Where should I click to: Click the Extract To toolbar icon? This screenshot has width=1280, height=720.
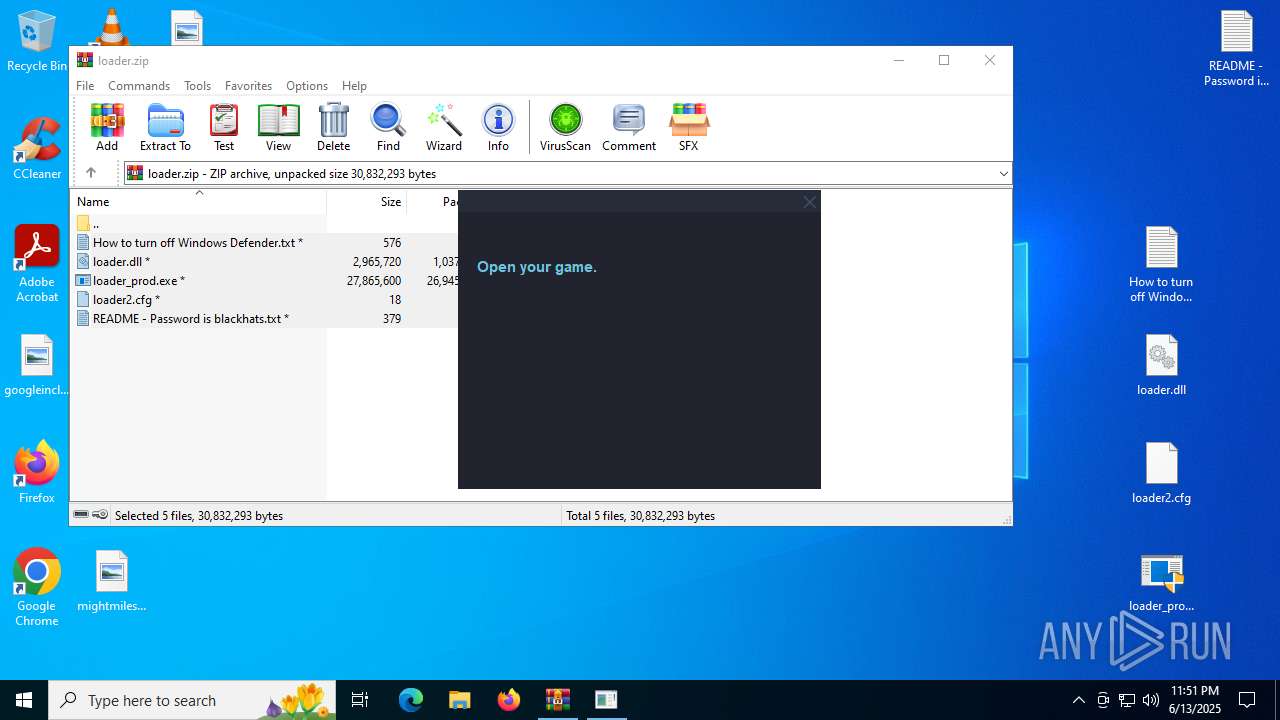[x=165, y=127]
